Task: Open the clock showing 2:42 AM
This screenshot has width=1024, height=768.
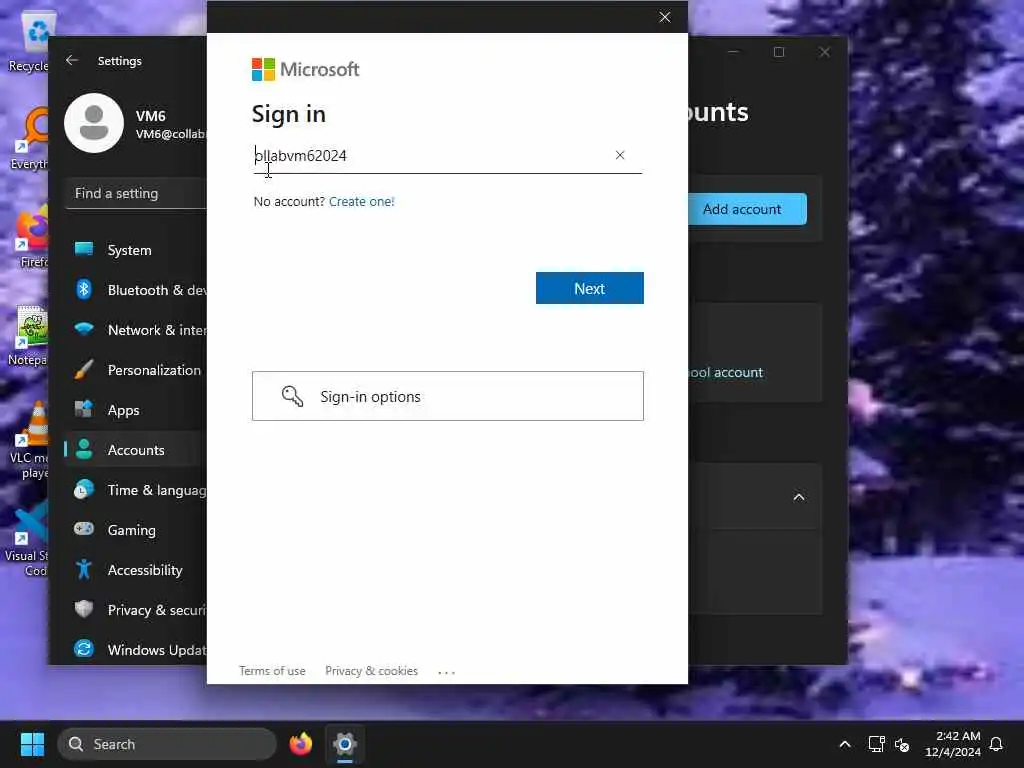Action: [953, 744]
